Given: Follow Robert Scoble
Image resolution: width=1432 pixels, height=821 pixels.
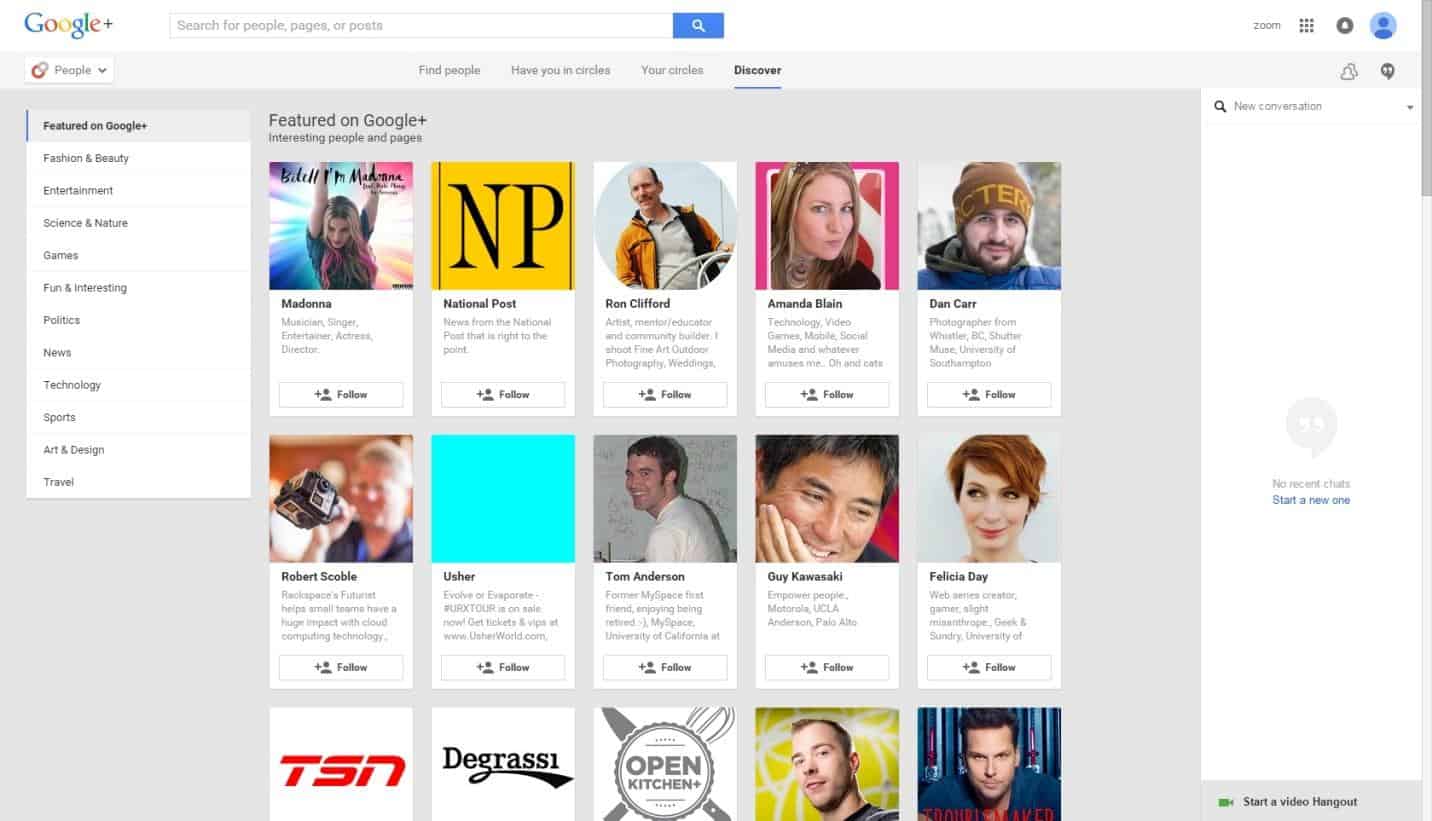Looking at the screenshot, I should (x=341, y=668).
